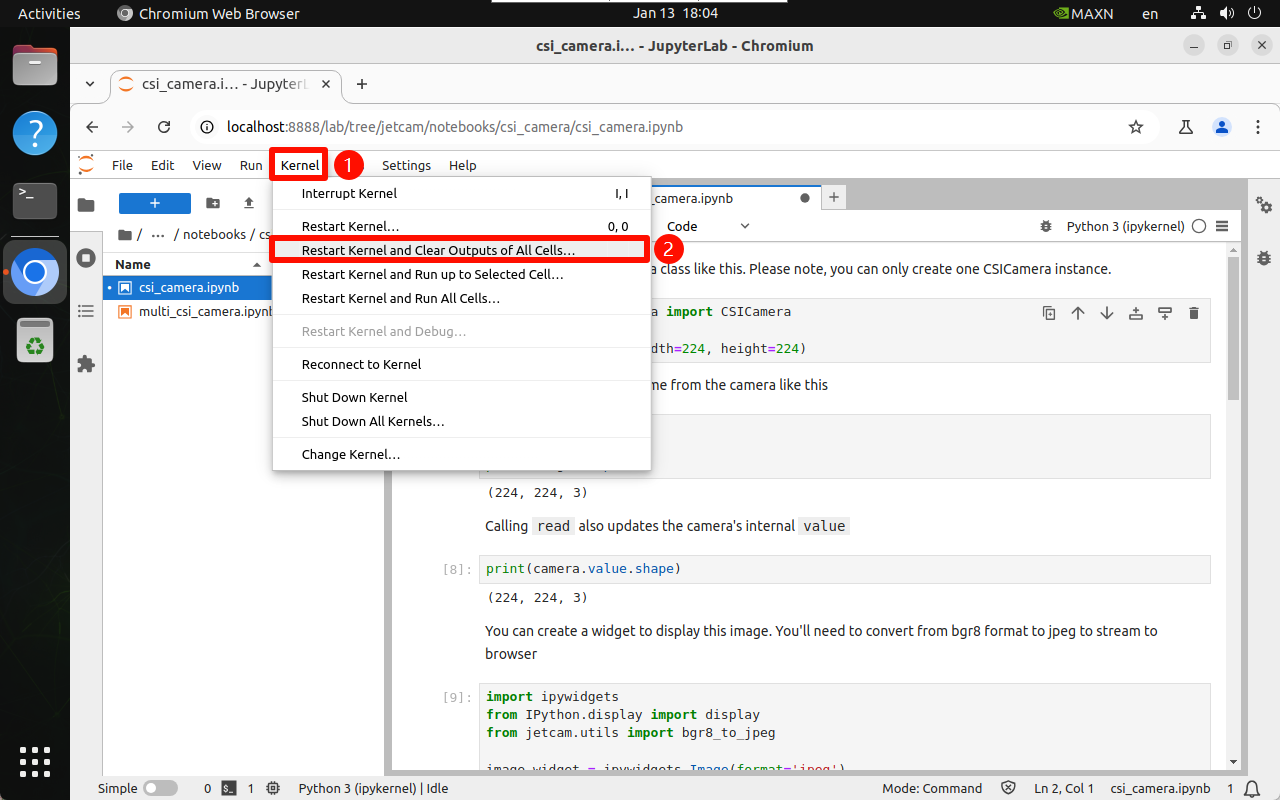Delete the selected cell with the trash icon
This screenshot has height=800, width=1280.
click(1193, 313)
